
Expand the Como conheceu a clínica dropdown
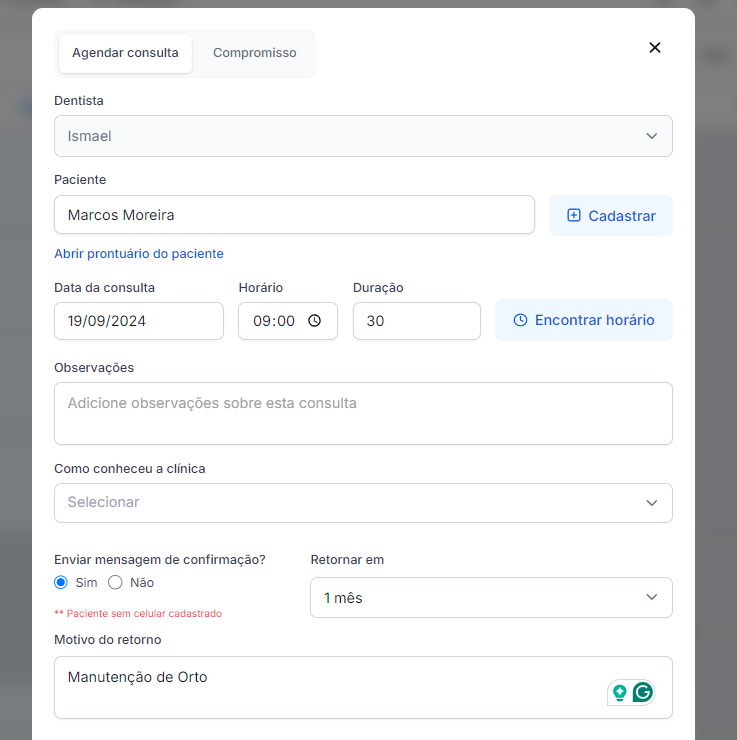[363, 502]
